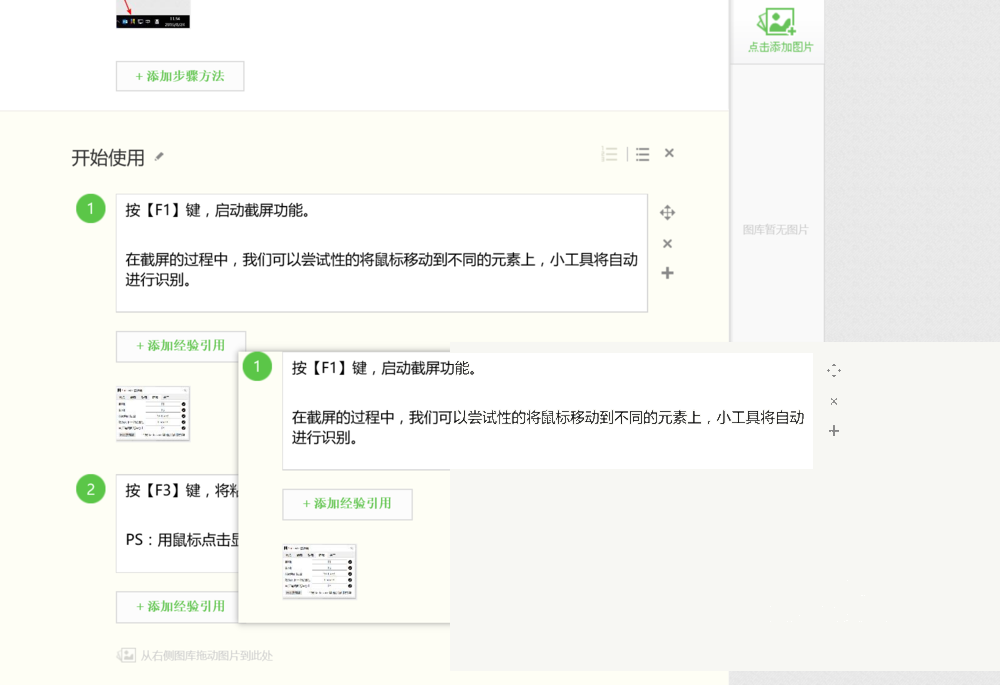
Task: Open the image thumbnail under step 1 in main editor
Action: click(153, 413)
